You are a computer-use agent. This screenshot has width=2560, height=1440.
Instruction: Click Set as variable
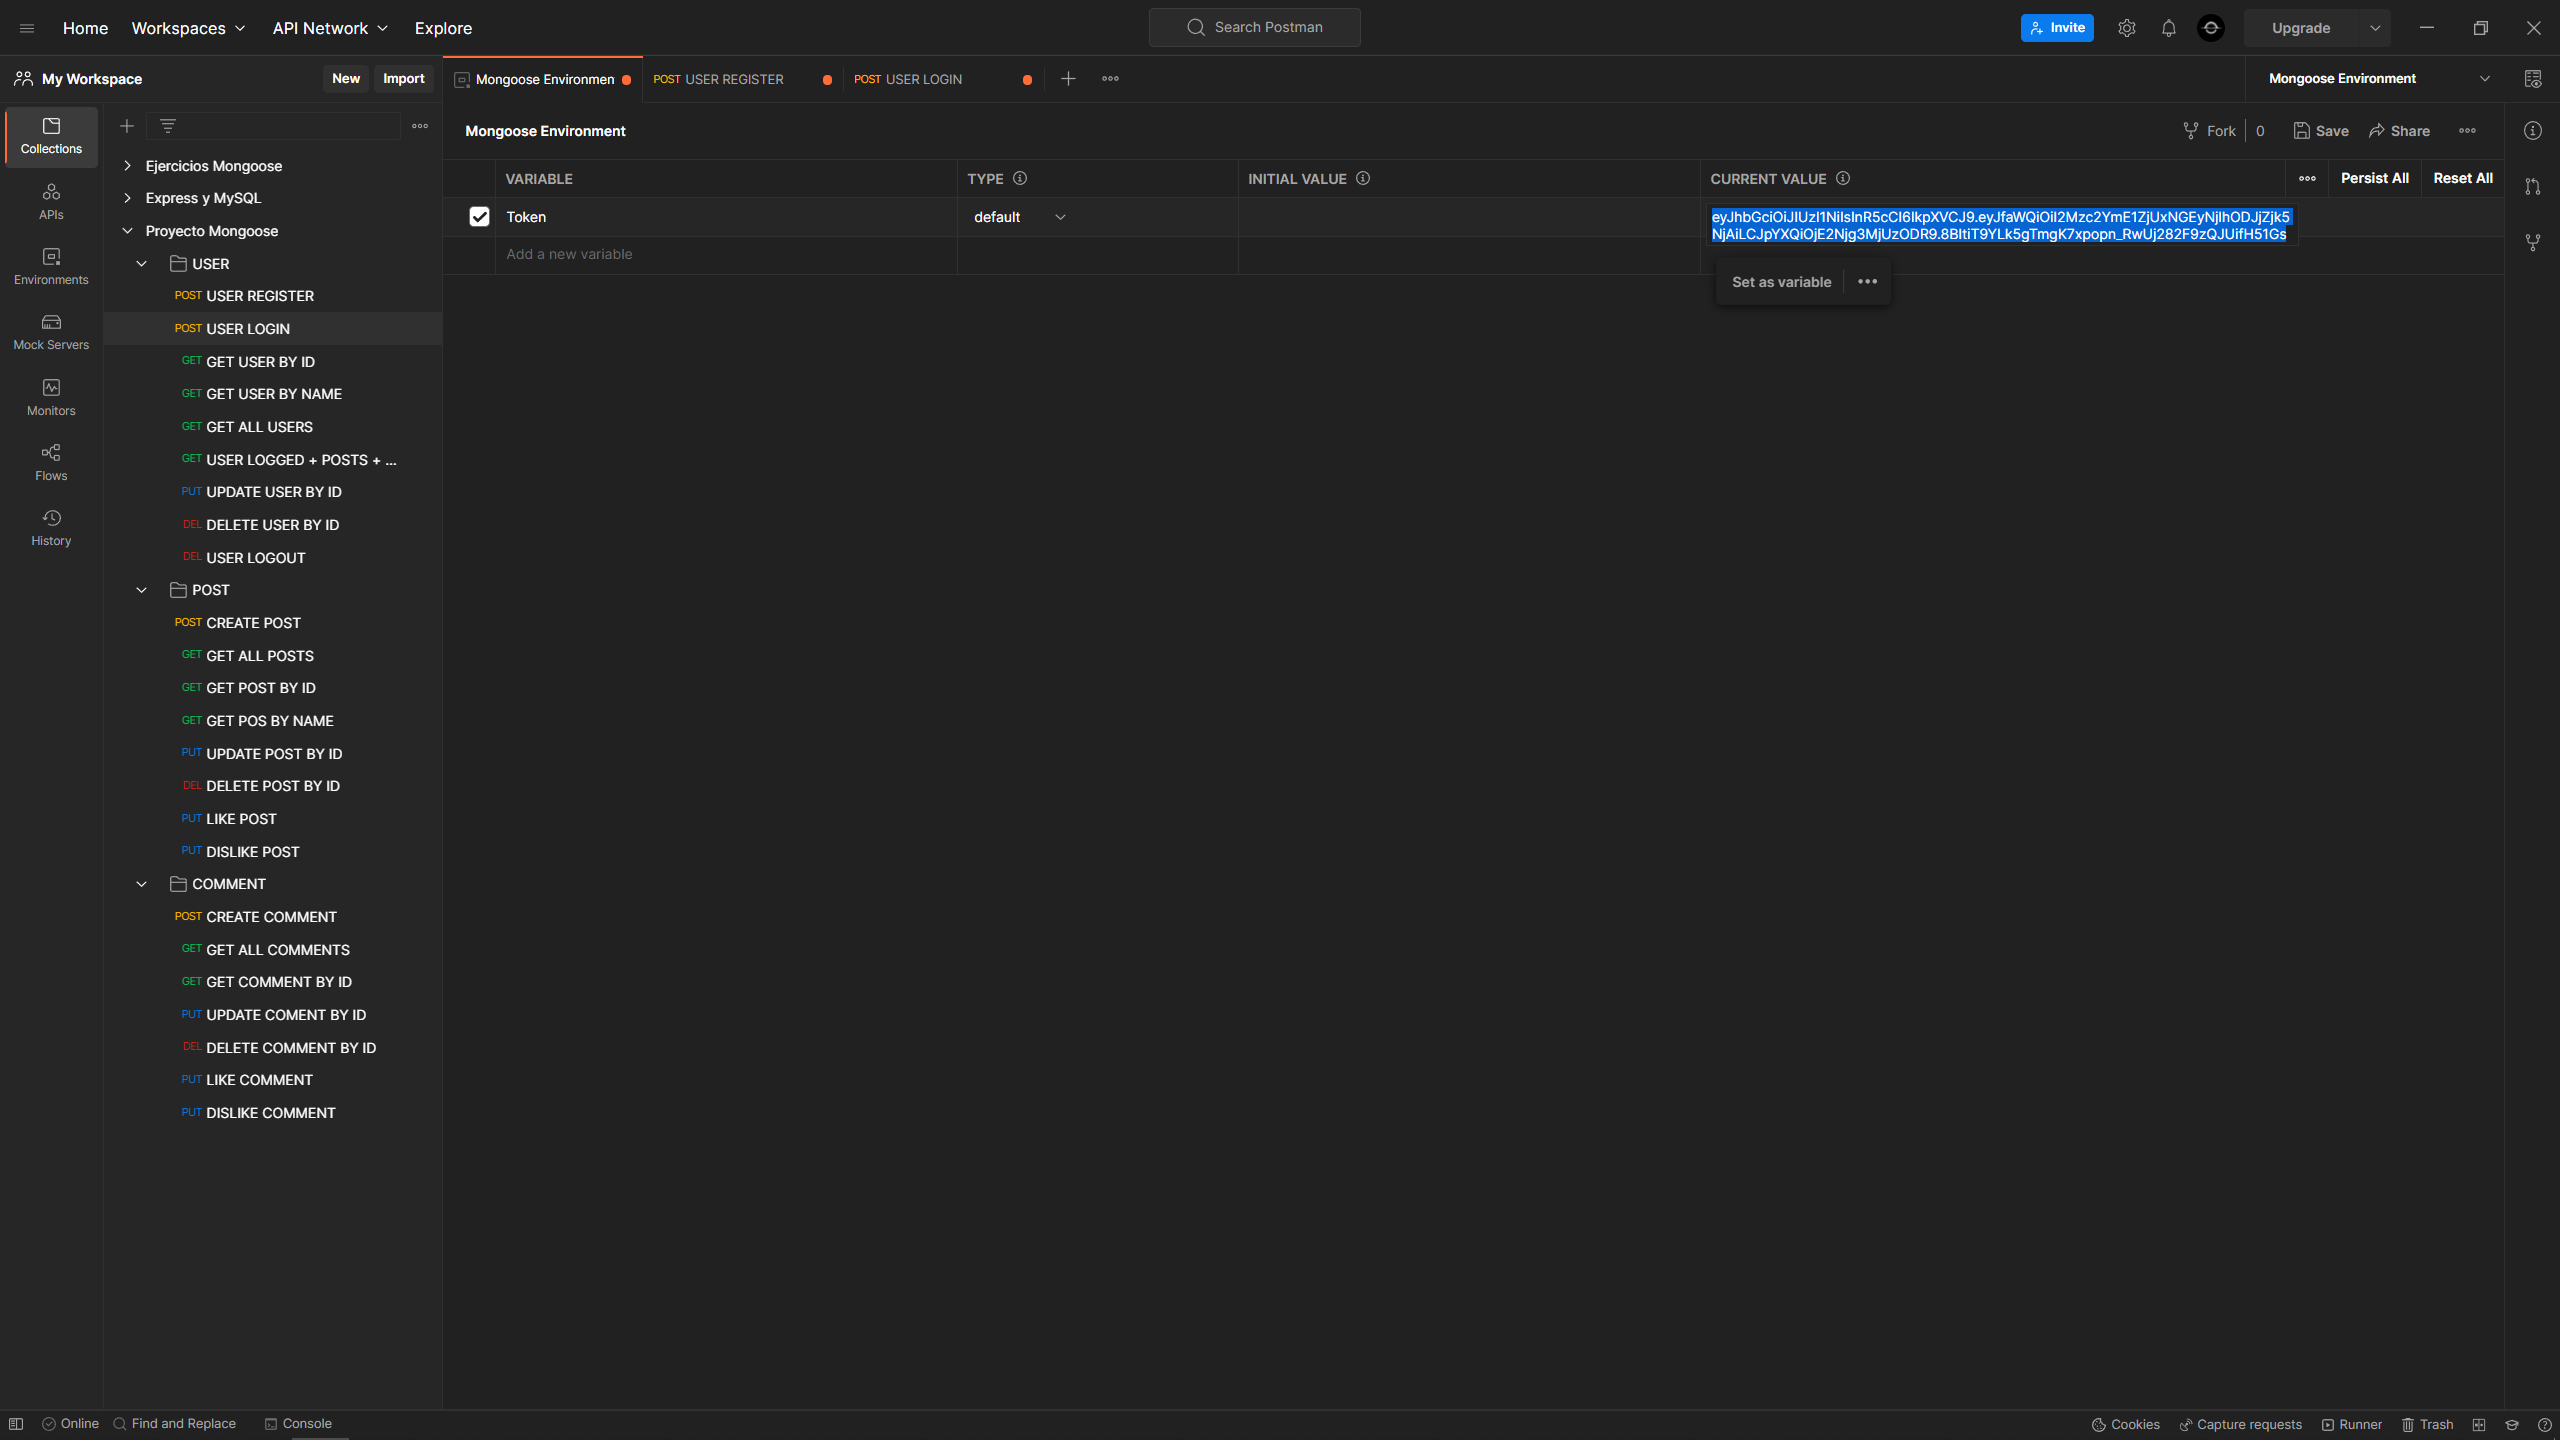(1781, 282)
